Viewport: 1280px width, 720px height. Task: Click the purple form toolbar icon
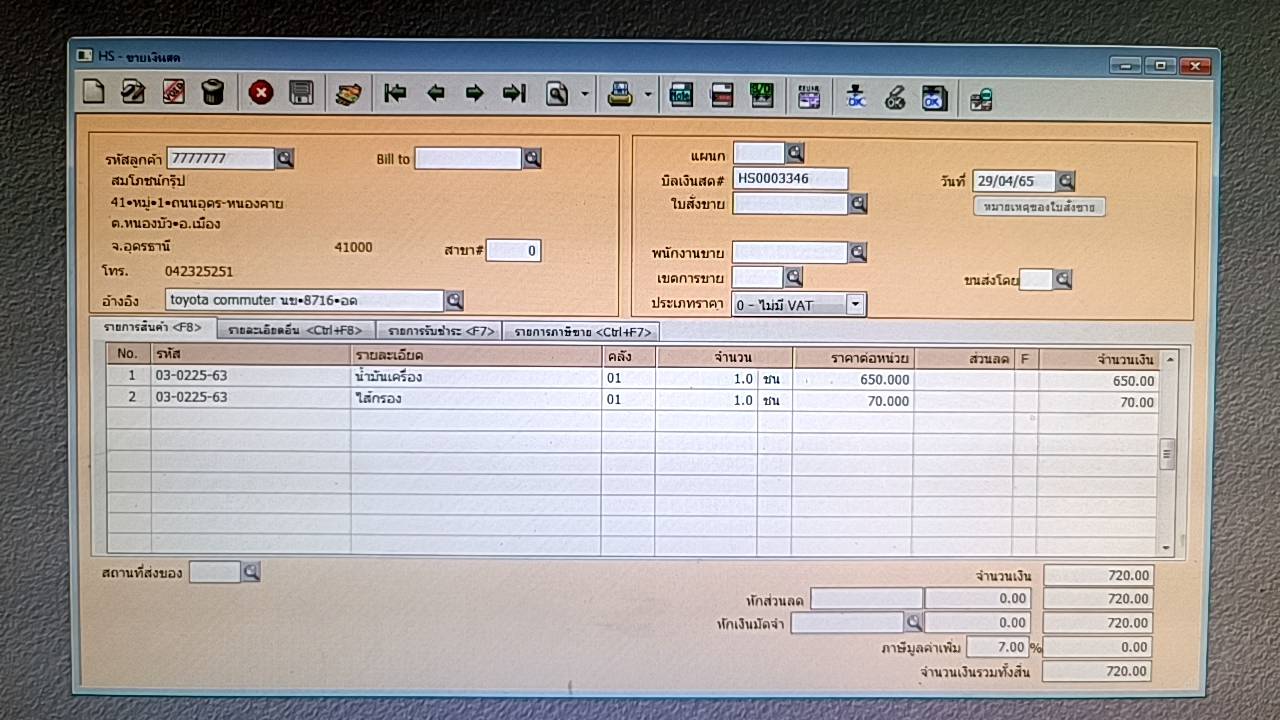pos(809,97)
